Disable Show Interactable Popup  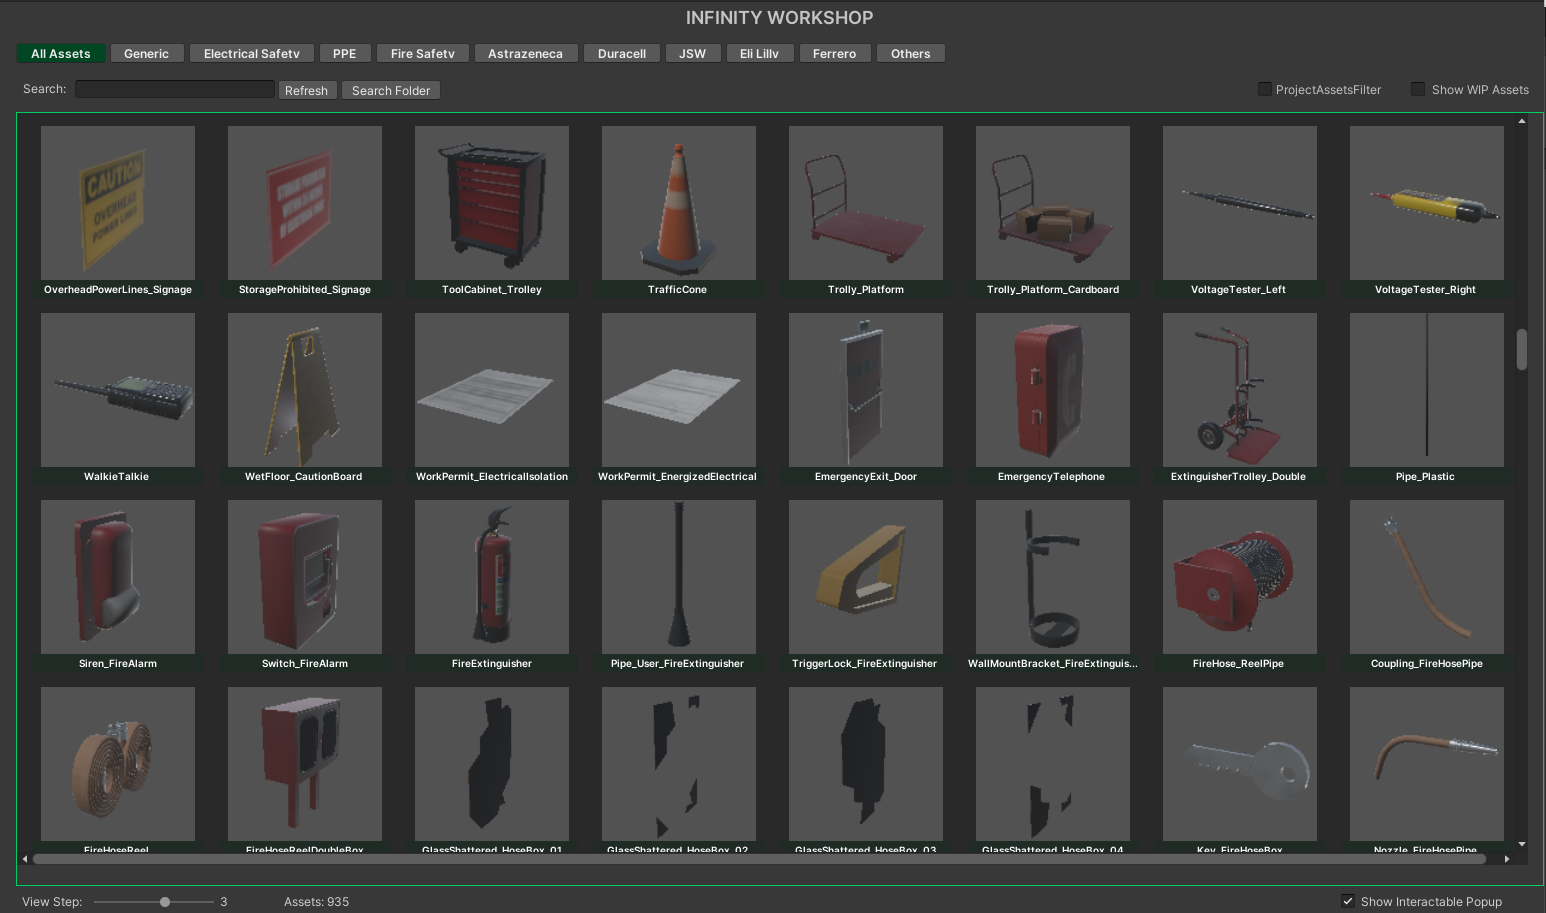[x=1347, y=901]
